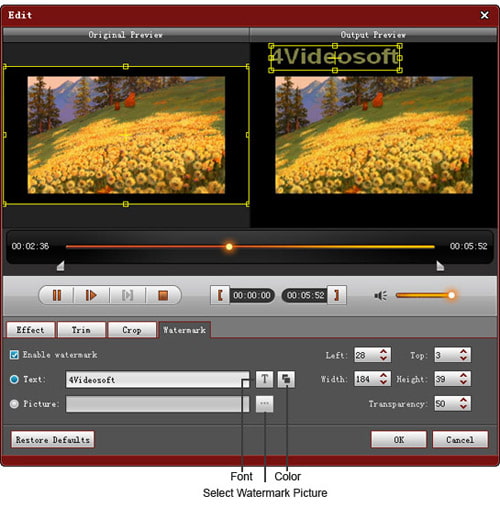Click the Height value field
The height and width of the screenshot is (507, 500).
coord(446,379)
